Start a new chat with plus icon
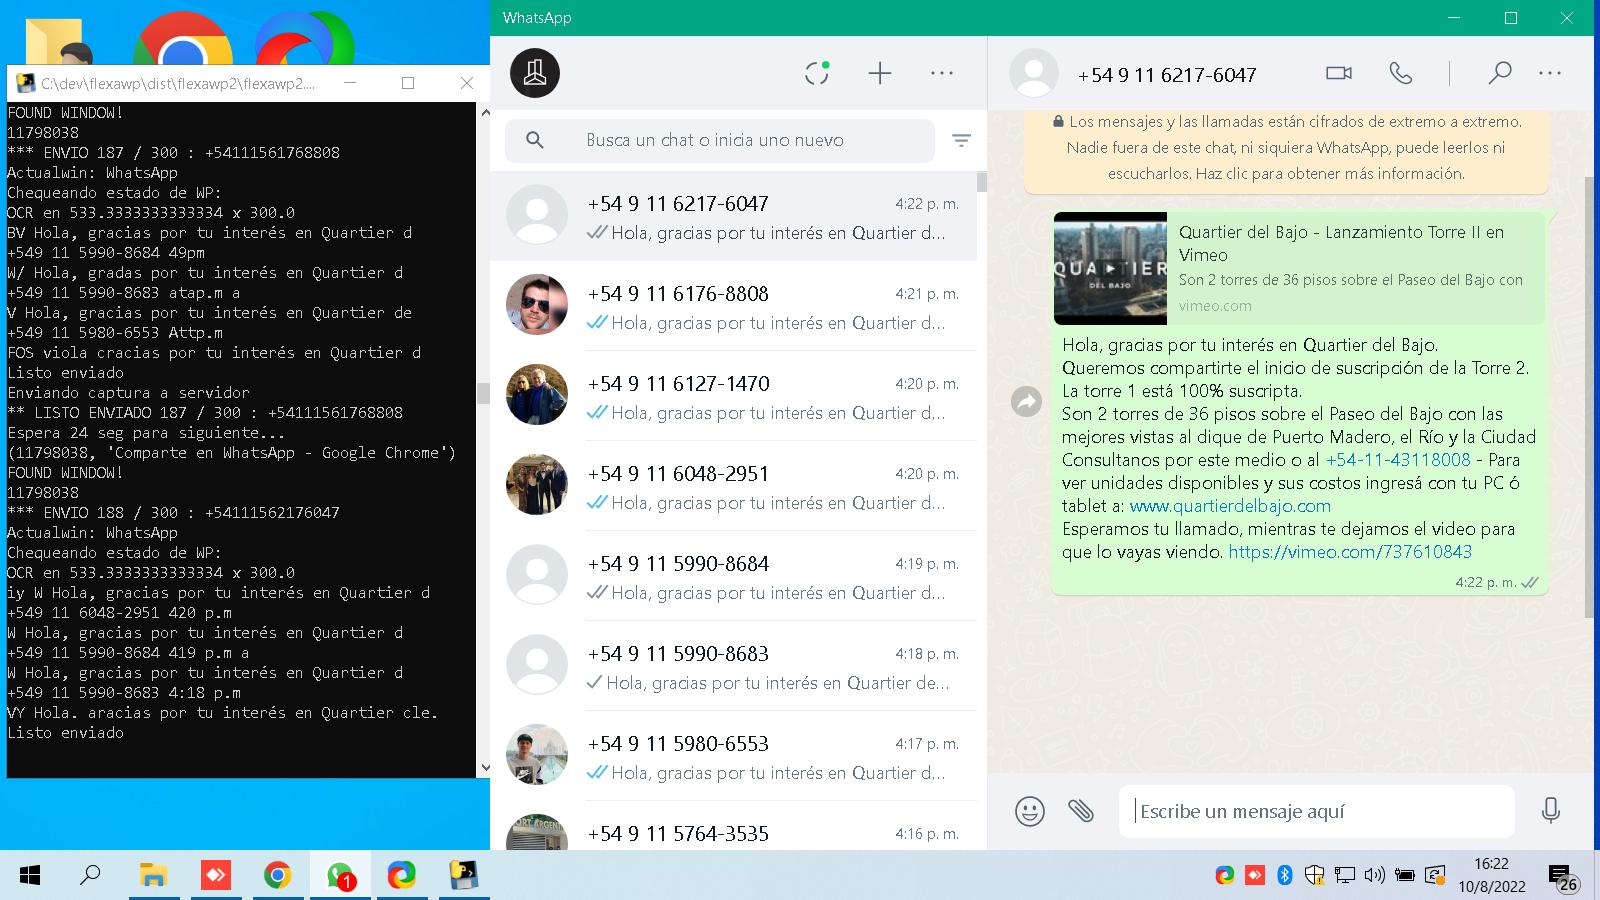Image resolution: width=1600 pixels, height=900 pixels. click(880, 73)
